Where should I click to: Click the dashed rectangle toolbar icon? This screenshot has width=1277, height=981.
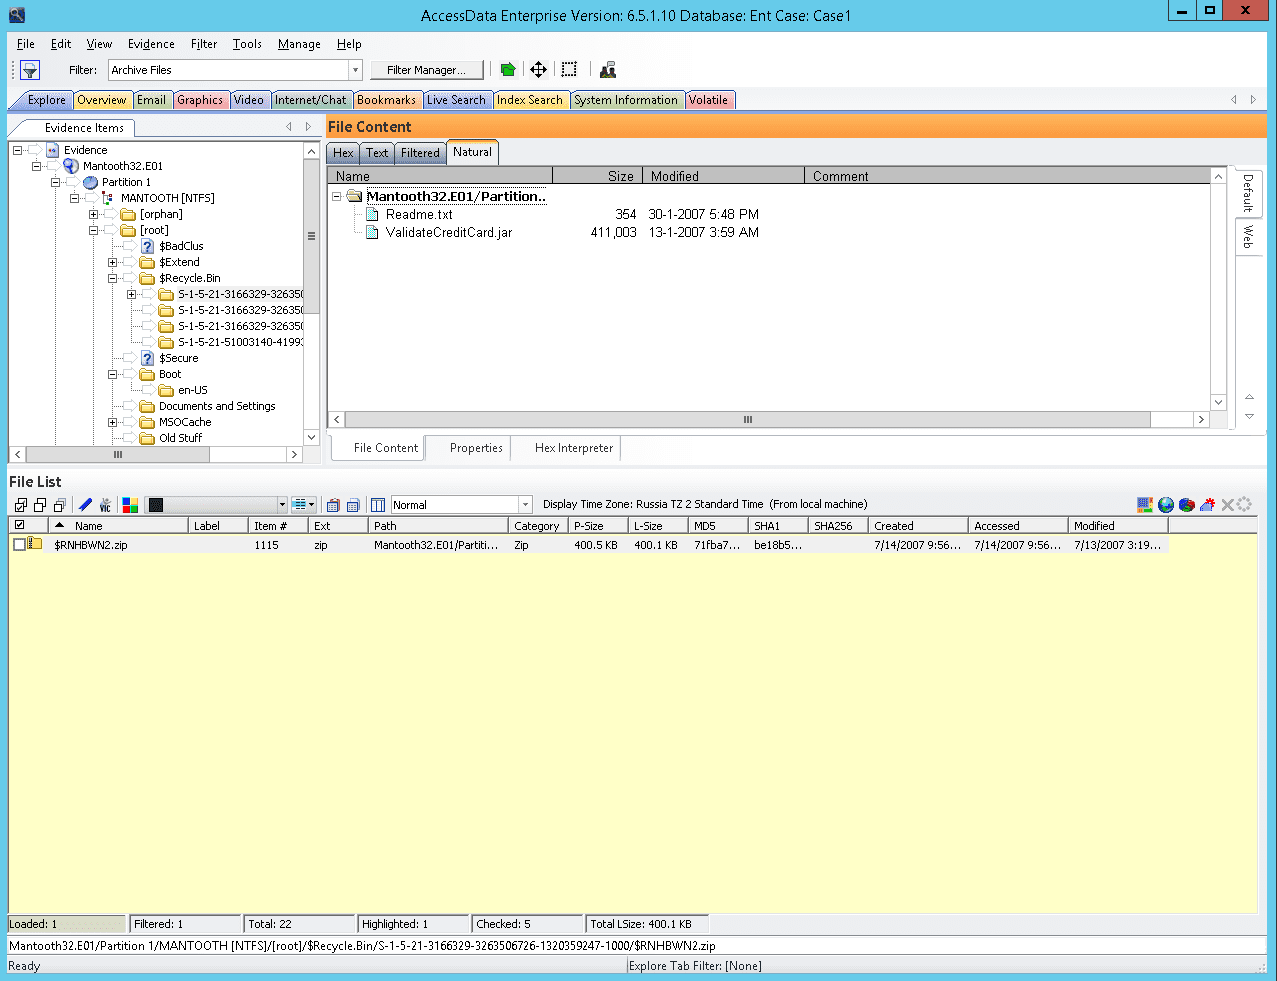pyautogui.click(x=569, y=70)
